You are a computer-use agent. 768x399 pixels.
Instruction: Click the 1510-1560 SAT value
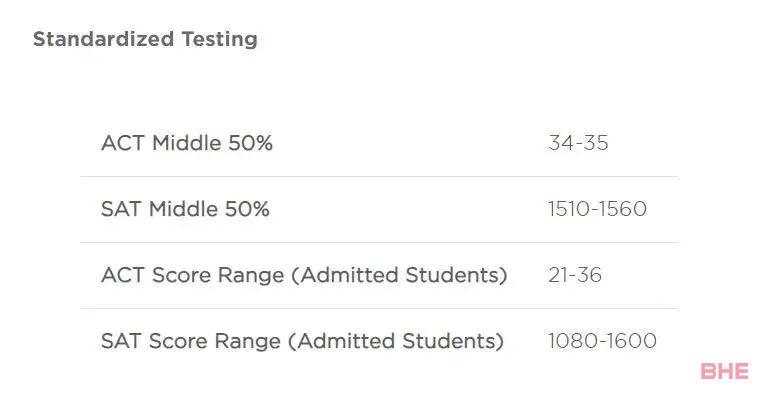(x=597, y=209)
